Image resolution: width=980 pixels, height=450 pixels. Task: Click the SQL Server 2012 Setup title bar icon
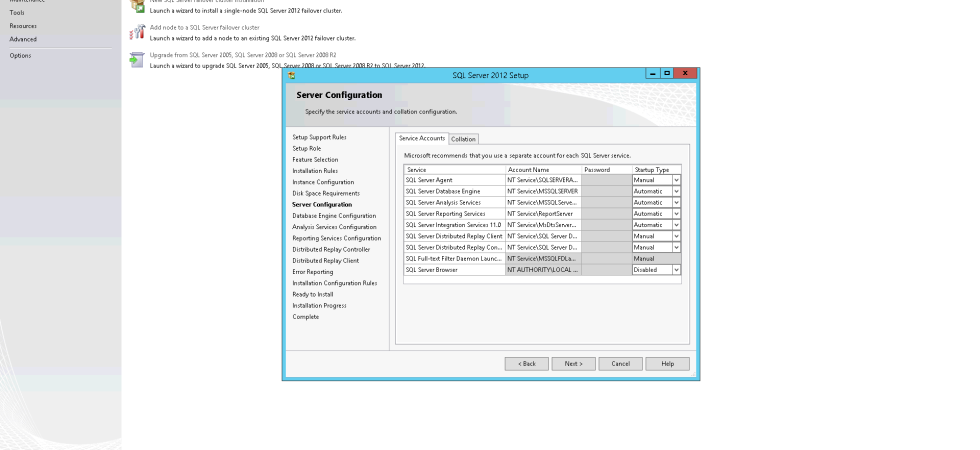(x=291, y=75)
